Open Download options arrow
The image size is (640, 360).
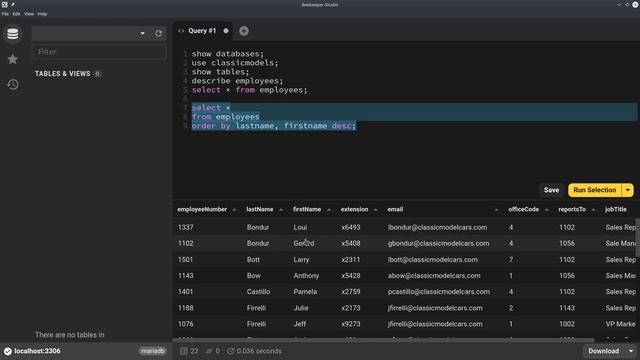[x=631, y=351]
